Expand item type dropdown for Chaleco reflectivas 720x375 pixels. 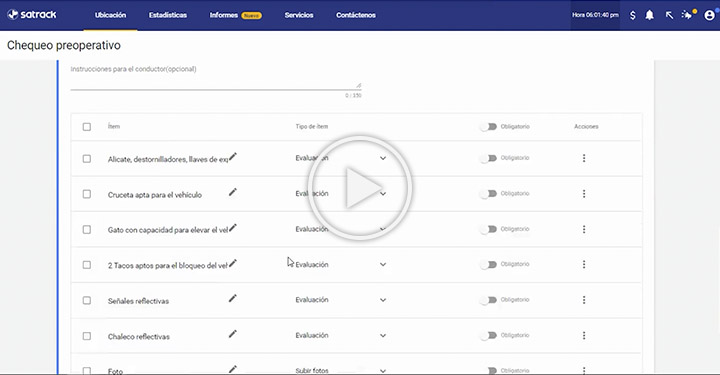pyautogui.click(x=383, y=336)
